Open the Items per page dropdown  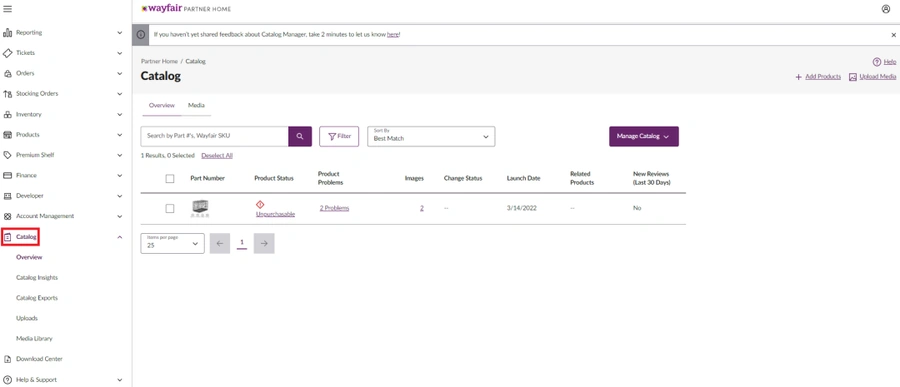tap(173, 243)
